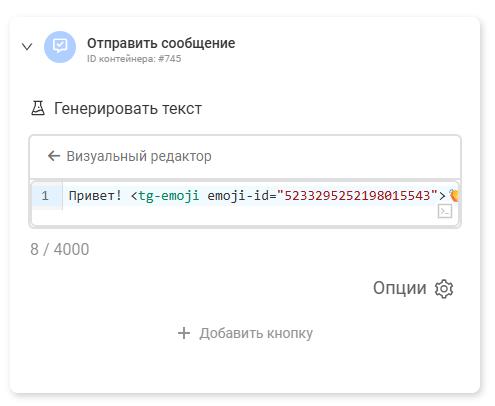Image resolution: width=495 pixels, height=406 pixels.
Task: Collapse the Отправить сообщение container chevron
Action: 27,47
